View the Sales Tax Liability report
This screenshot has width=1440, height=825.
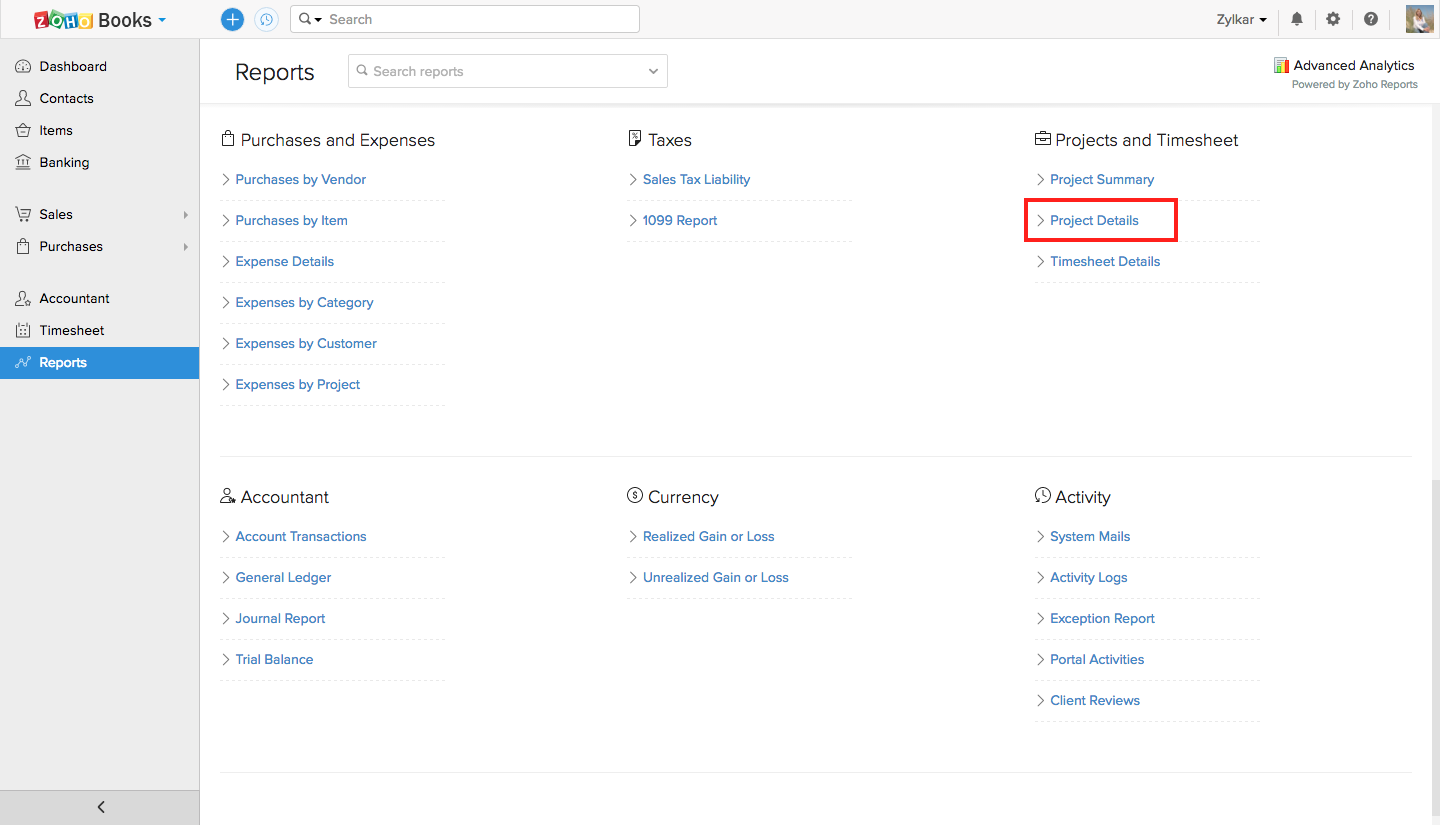(x=696, y=179)
